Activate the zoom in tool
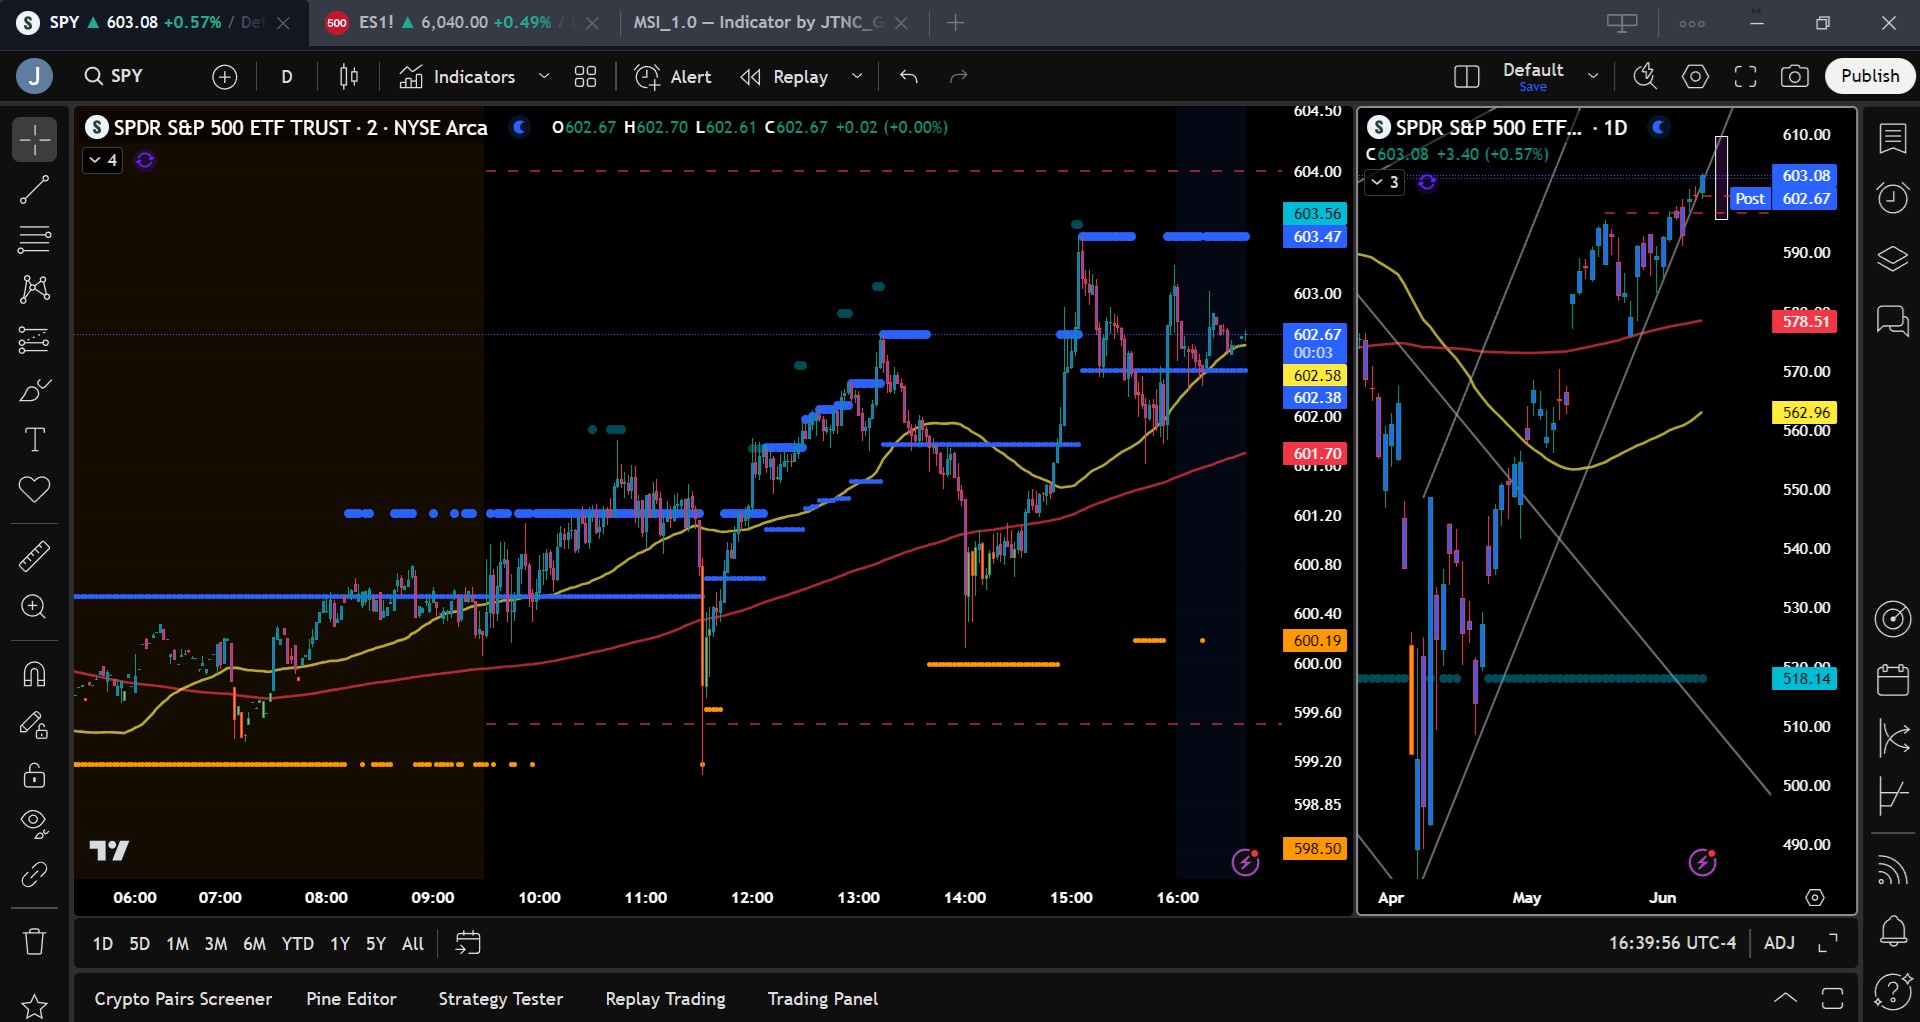This screenshot has width=1920, height=1022. [34, 607]
